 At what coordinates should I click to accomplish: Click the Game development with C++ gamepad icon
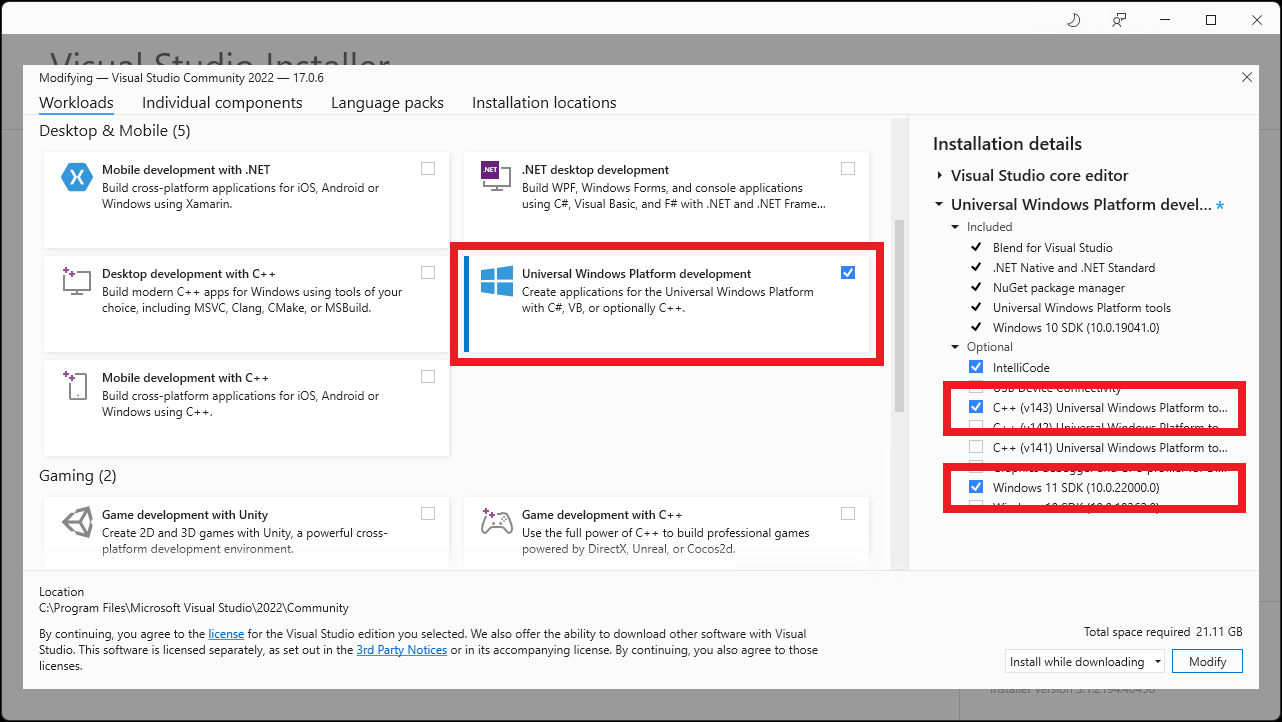pyautogui.click(x=497, y=522)
